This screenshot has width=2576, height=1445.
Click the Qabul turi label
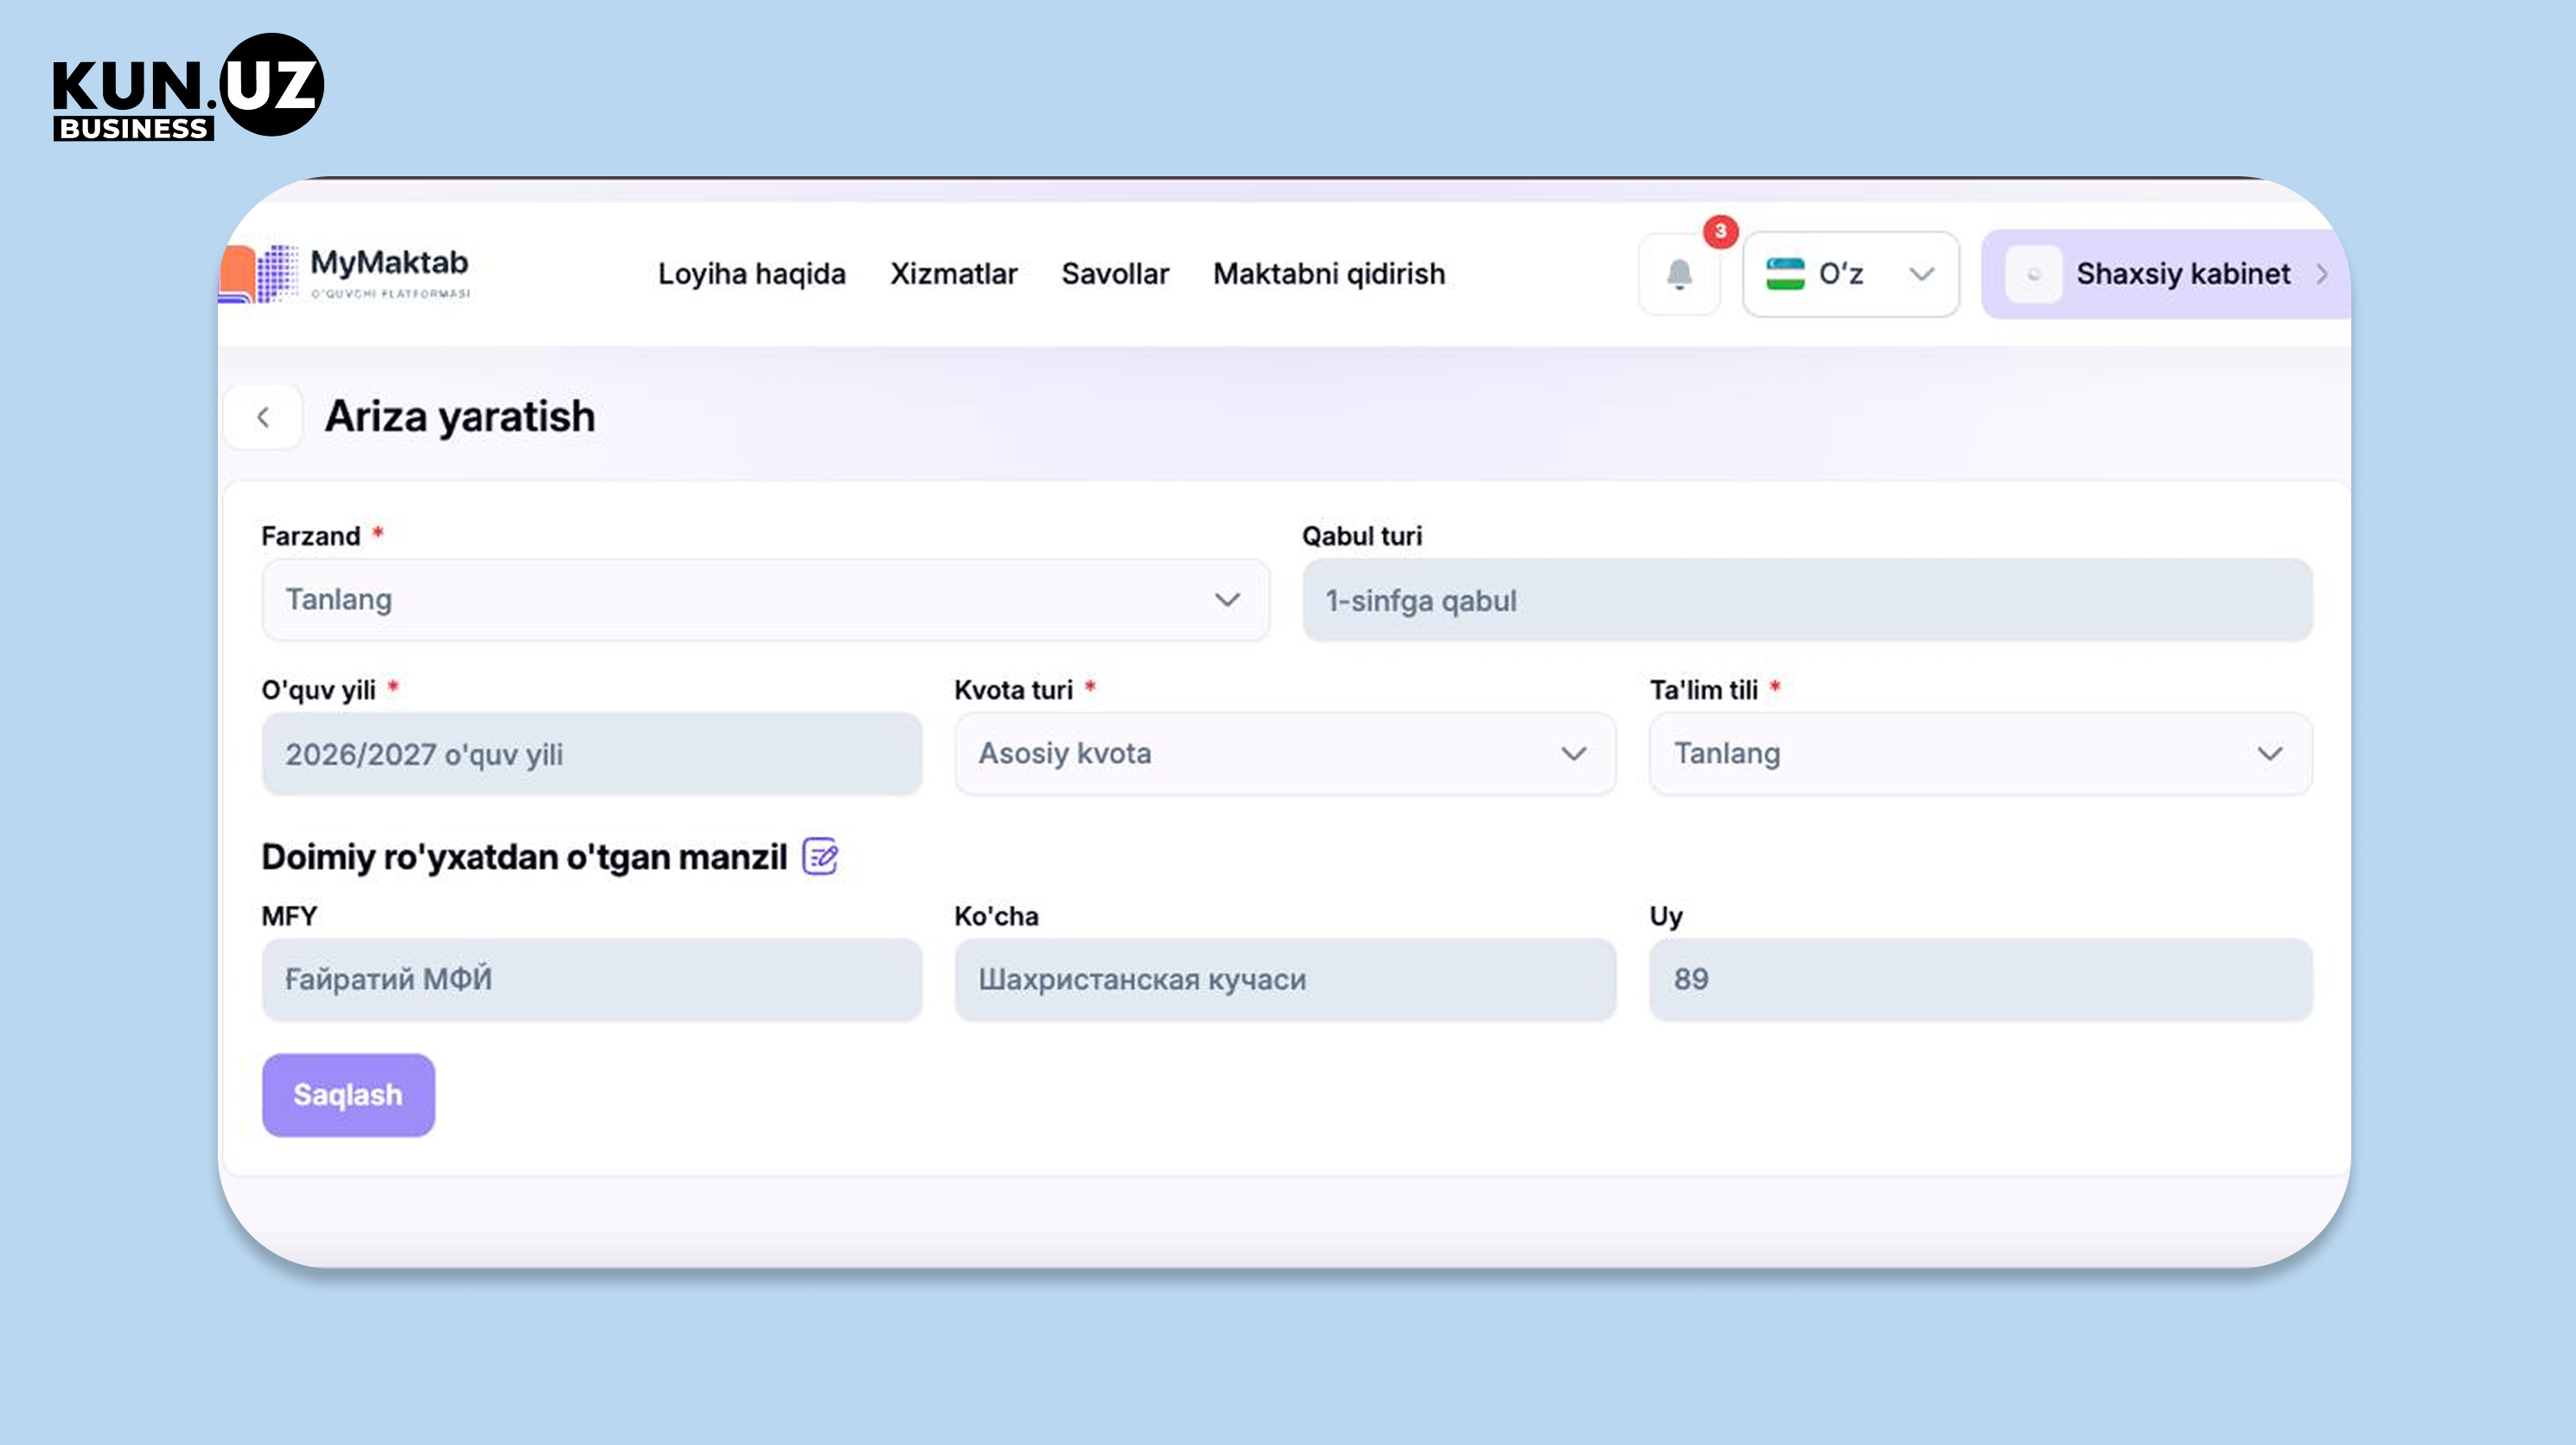click(1361, 536)
